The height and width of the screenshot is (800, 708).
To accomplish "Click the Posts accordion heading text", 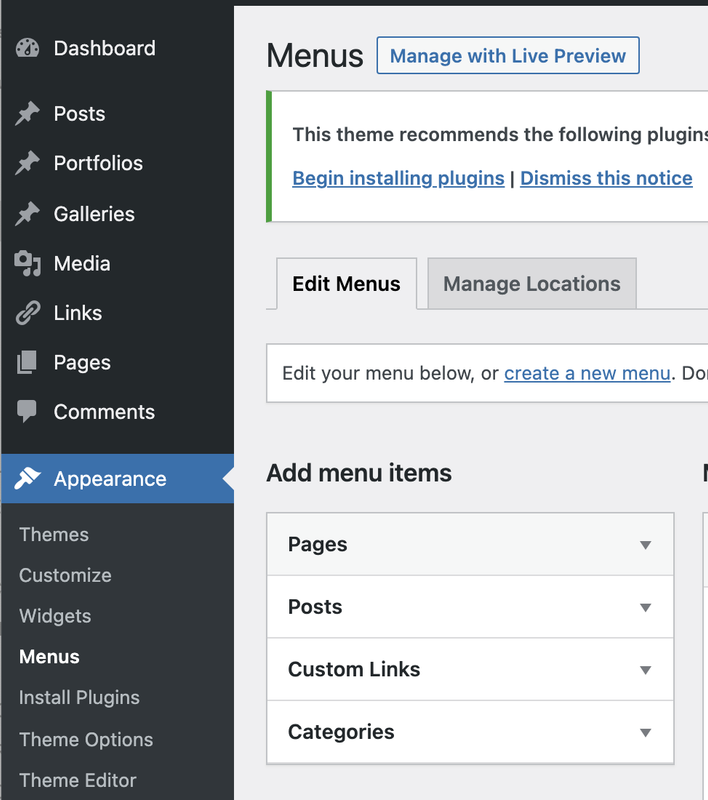I will (315, 607).
